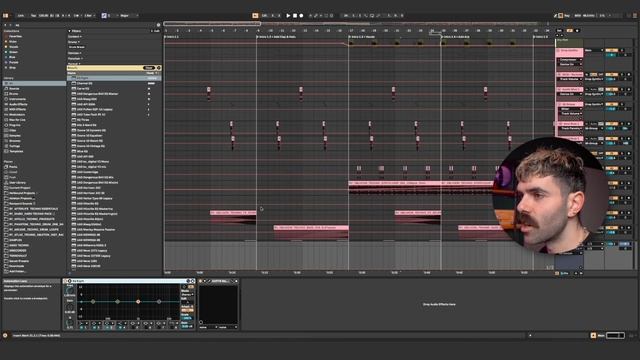This screenshot has width=640, height=360.
Task: Click the locator at bar 9
Action: 276,37
